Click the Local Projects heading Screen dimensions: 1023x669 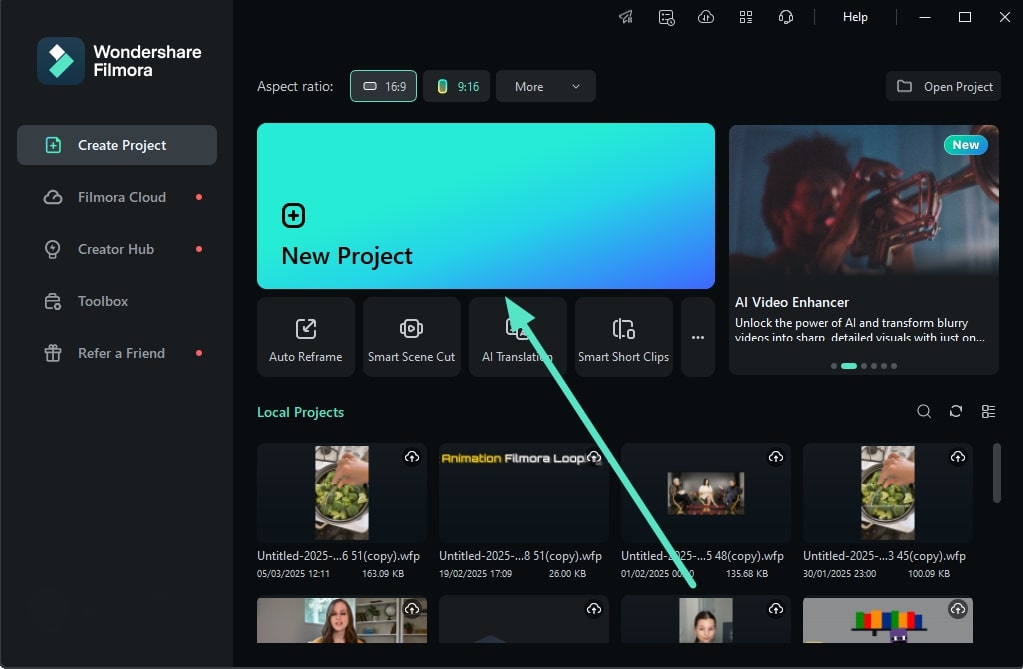tap(300, 412)
